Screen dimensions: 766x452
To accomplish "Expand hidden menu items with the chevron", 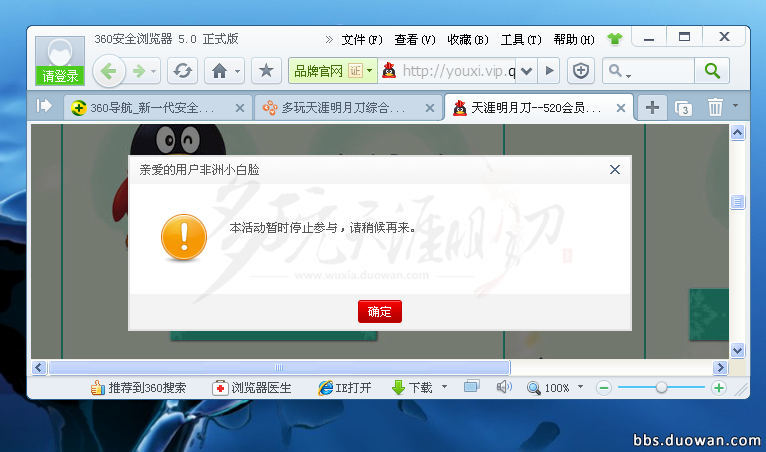I will pos(329,40).
